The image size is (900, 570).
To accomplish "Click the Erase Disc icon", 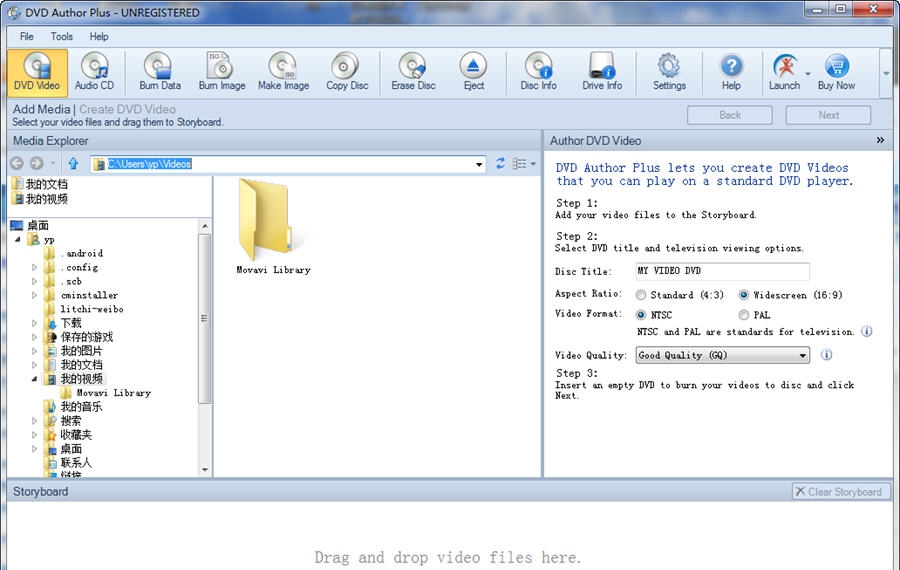I will [x=413, y=71].
